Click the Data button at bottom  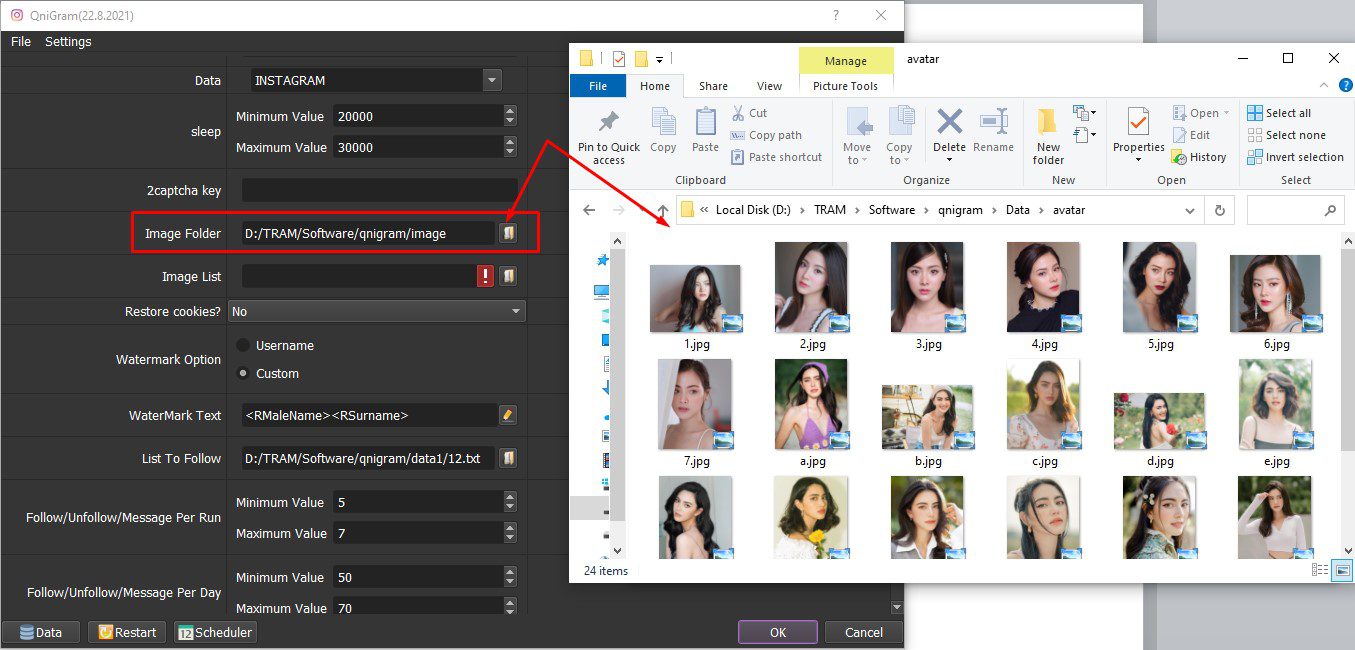coord(41,632)
